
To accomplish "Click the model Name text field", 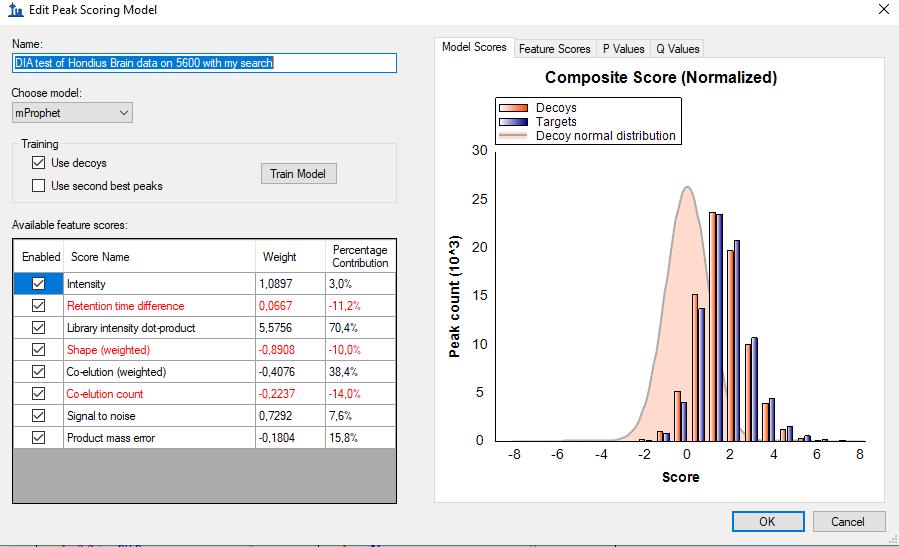I will tap(204, 63).
